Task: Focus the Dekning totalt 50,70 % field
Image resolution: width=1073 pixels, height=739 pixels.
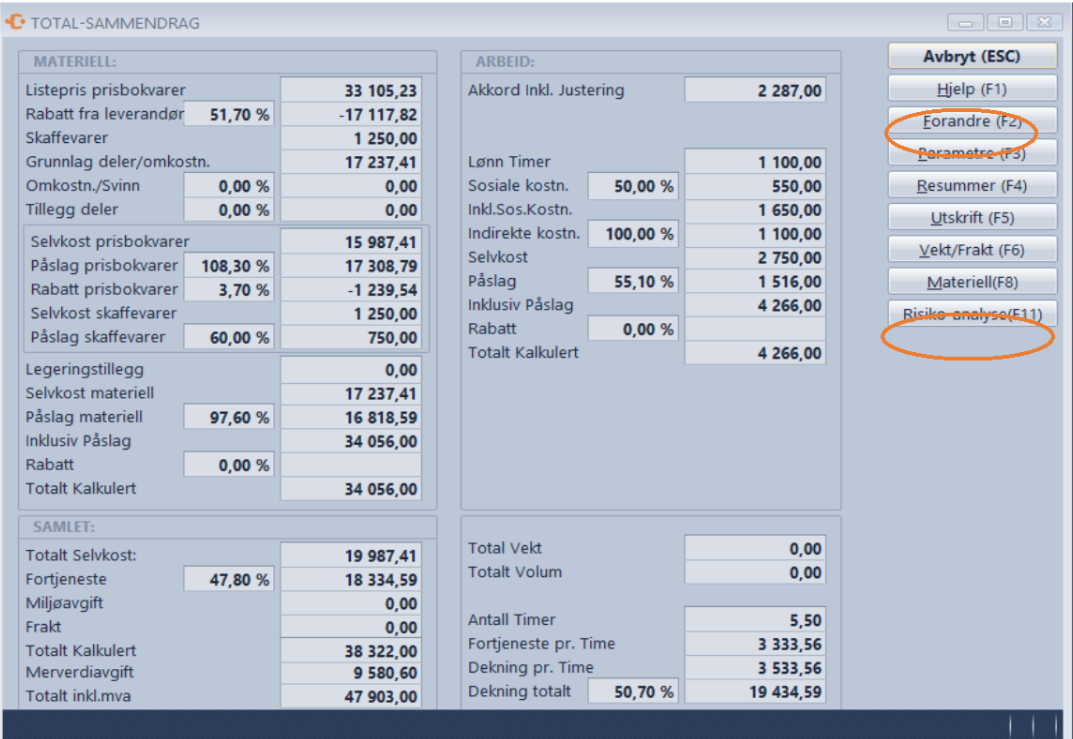Action: tap(633, 692)
